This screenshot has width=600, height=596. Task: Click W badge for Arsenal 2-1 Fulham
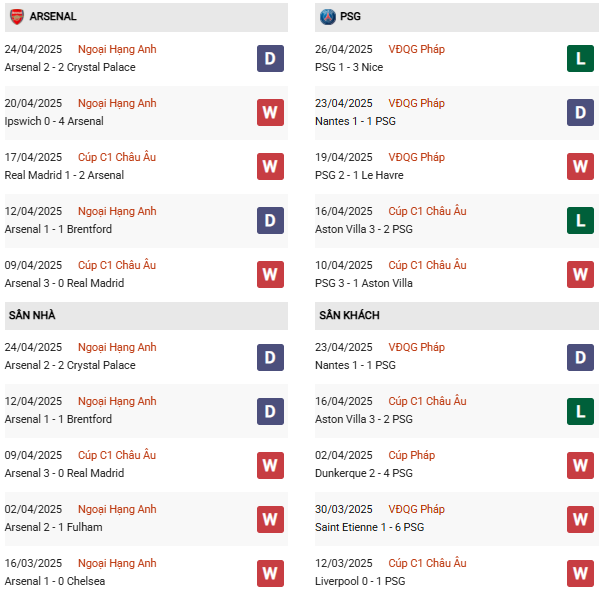tap(270, 518)
